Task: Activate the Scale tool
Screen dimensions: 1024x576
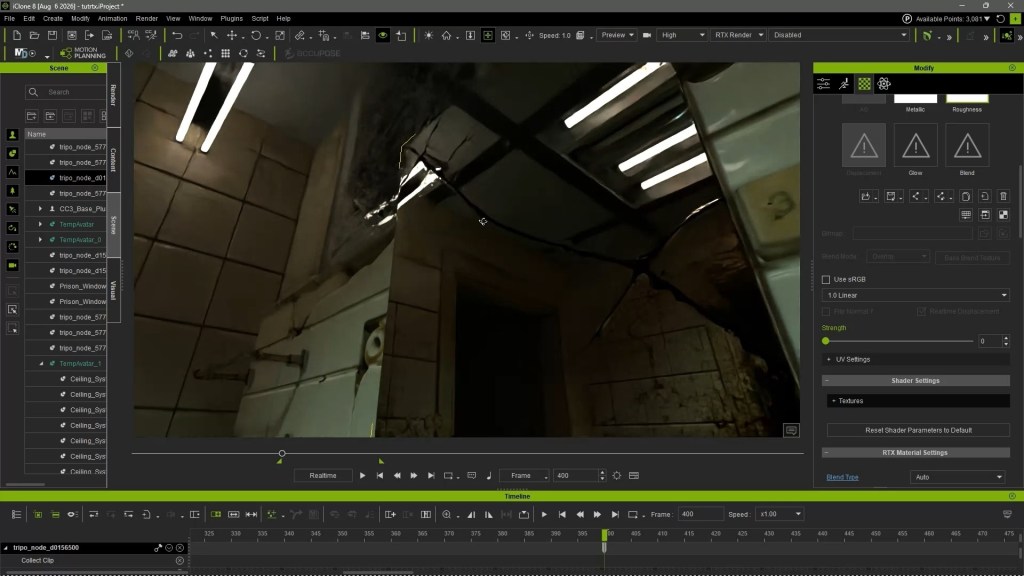Action: point(280,35)
